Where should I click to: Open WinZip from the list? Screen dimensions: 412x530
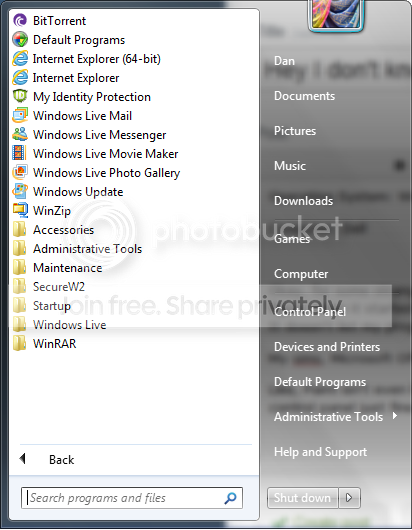(52, 211)
